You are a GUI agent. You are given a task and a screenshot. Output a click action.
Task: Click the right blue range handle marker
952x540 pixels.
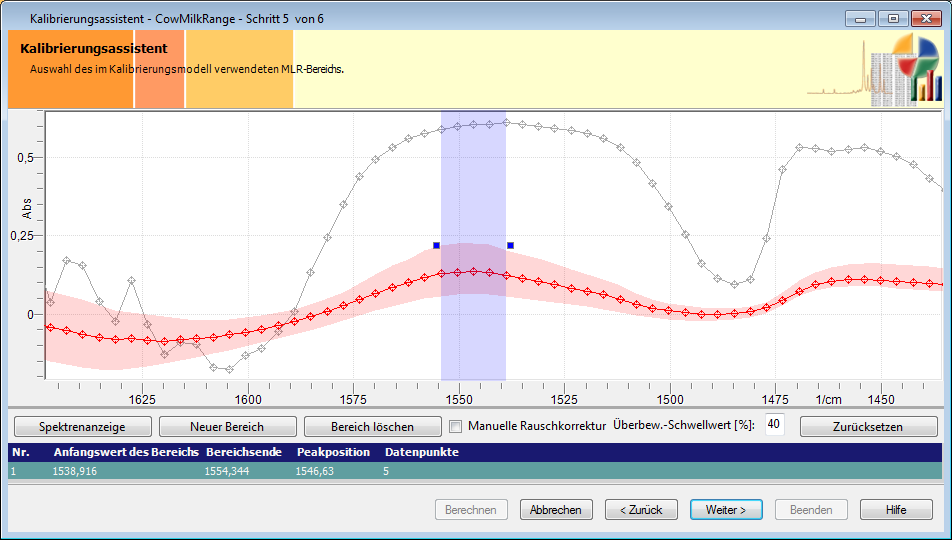click(x=510, y=245)
